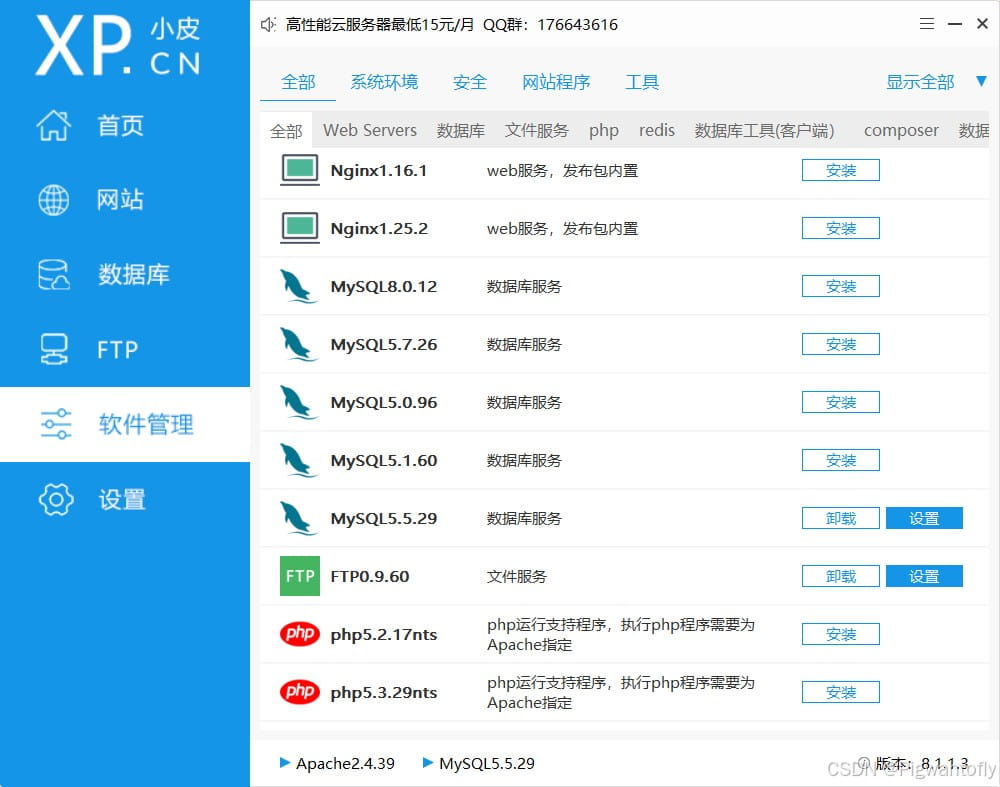
Task: Click the MySQL5.7.26 dolphin icon
Action: [298, 344]
